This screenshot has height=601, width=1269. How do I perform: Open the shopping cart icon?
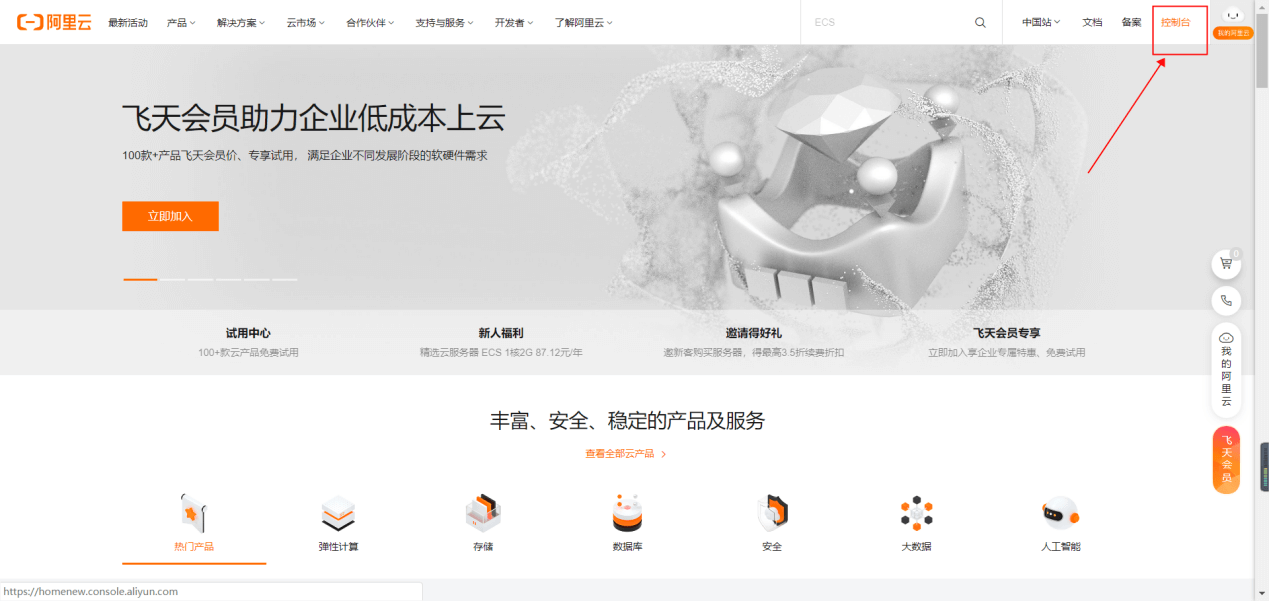pos(1226,264)
